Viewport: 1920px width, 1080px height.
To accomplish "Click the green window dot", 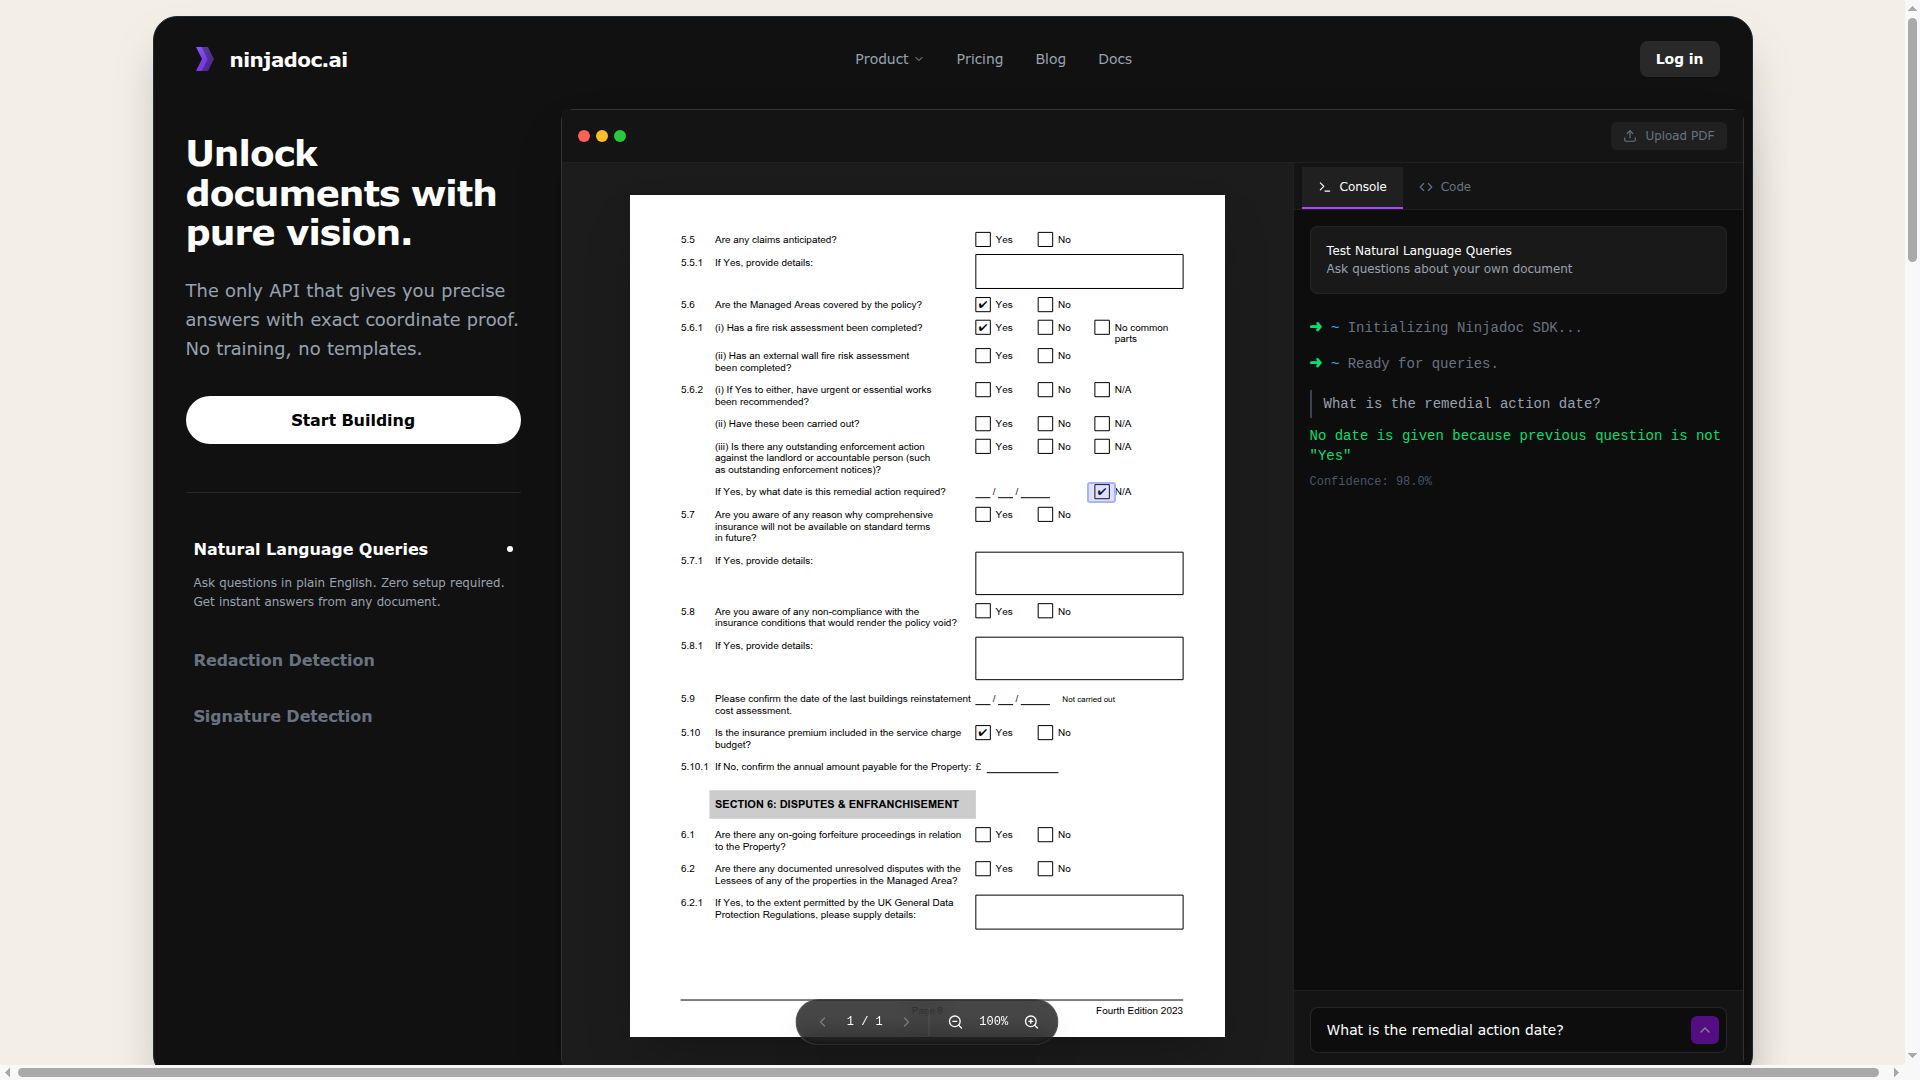I will coord(620,136).
